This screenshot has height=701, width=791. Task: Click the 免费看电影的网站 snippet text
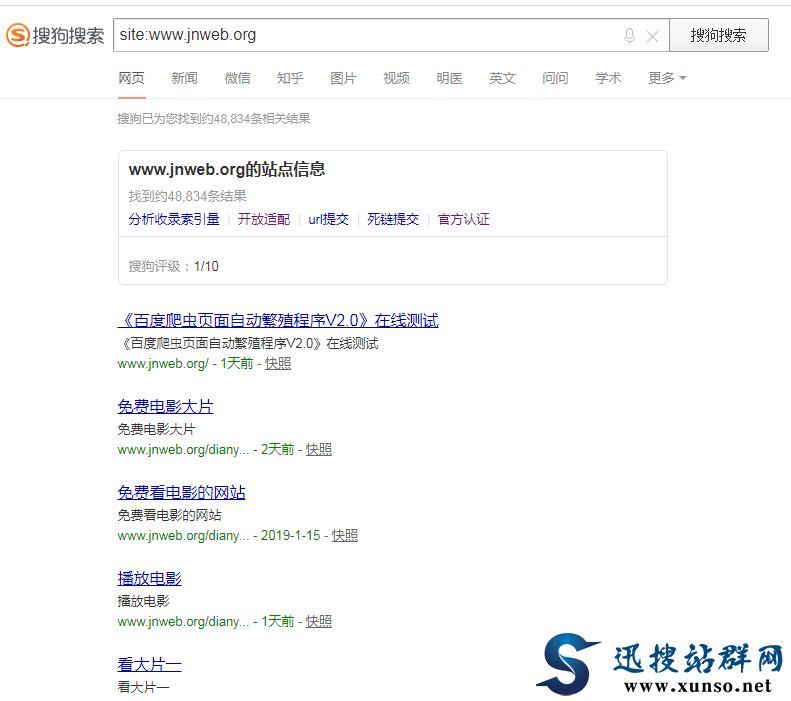170,515
